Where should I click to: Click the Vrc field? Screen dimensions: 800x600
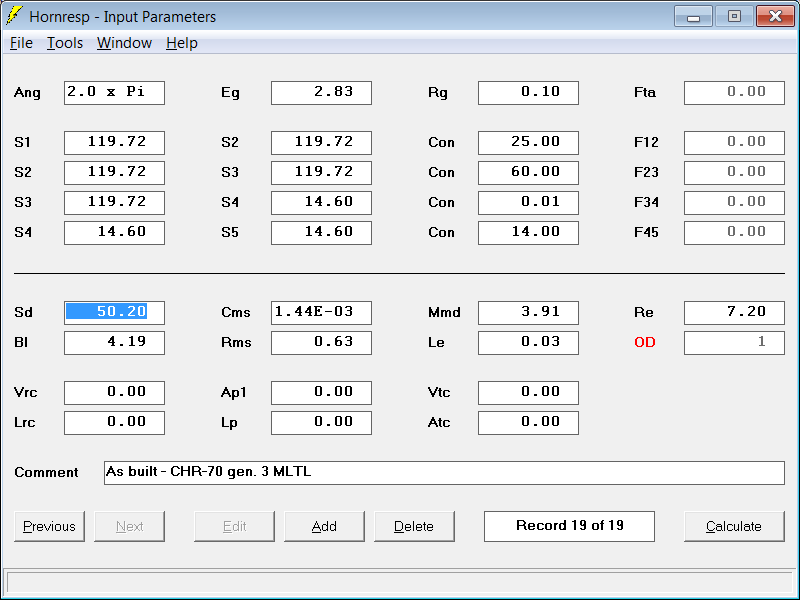tap(114, 393)
